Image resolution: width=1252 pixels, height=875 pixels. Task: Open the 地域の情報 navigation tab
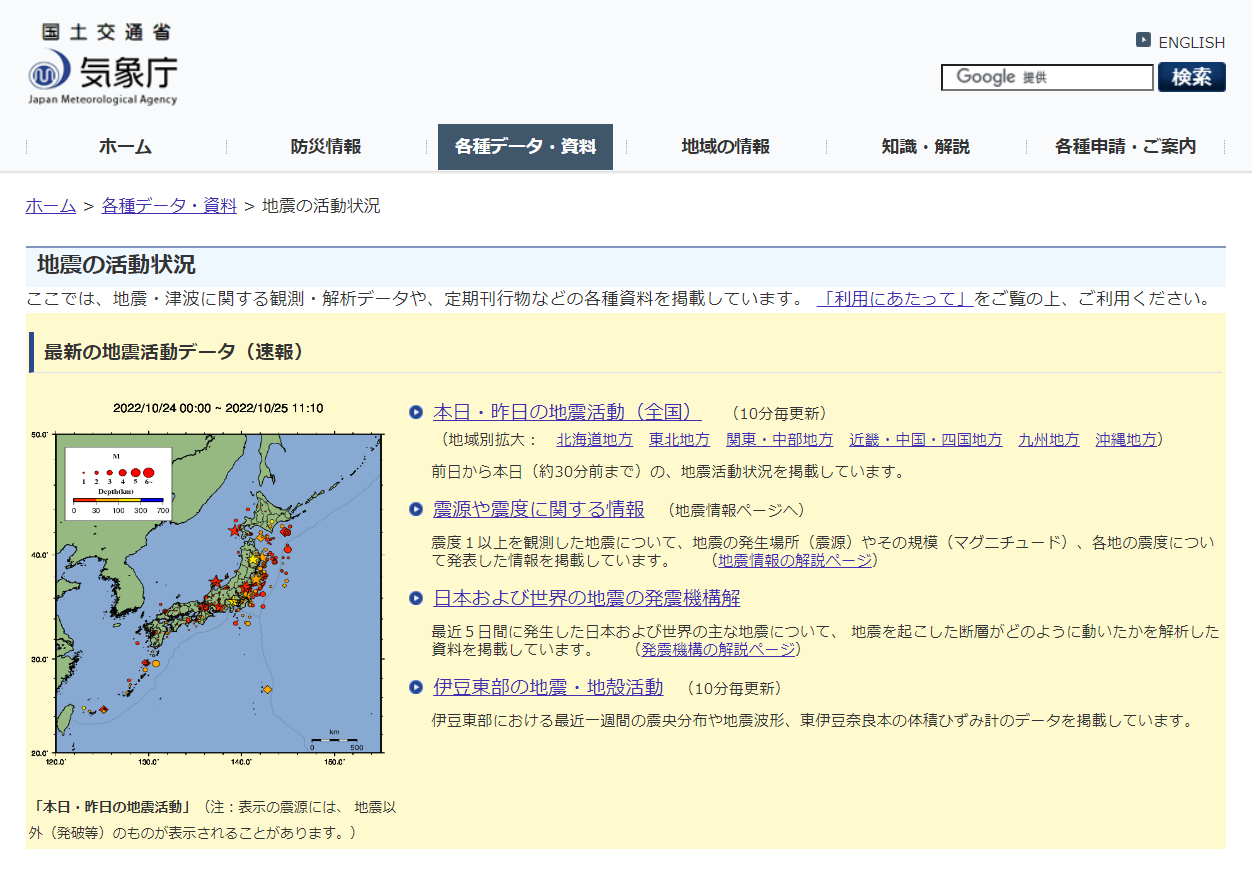pos(726,147)
